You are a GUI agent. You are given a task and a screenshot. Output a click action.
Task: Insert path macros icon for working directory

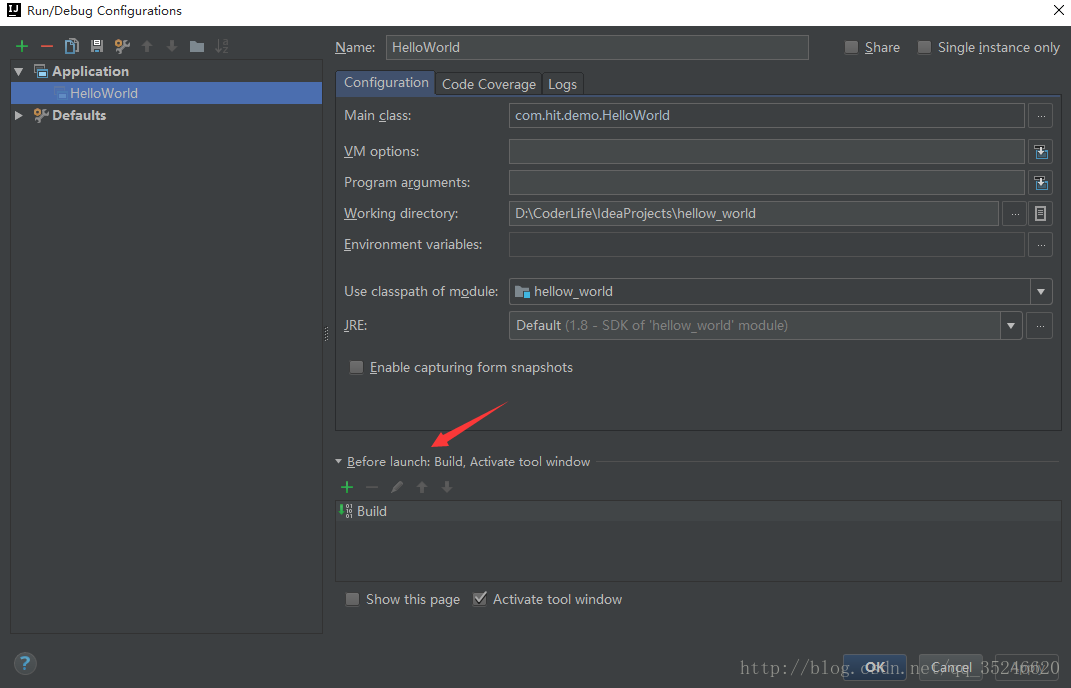tap(1040, 214)
